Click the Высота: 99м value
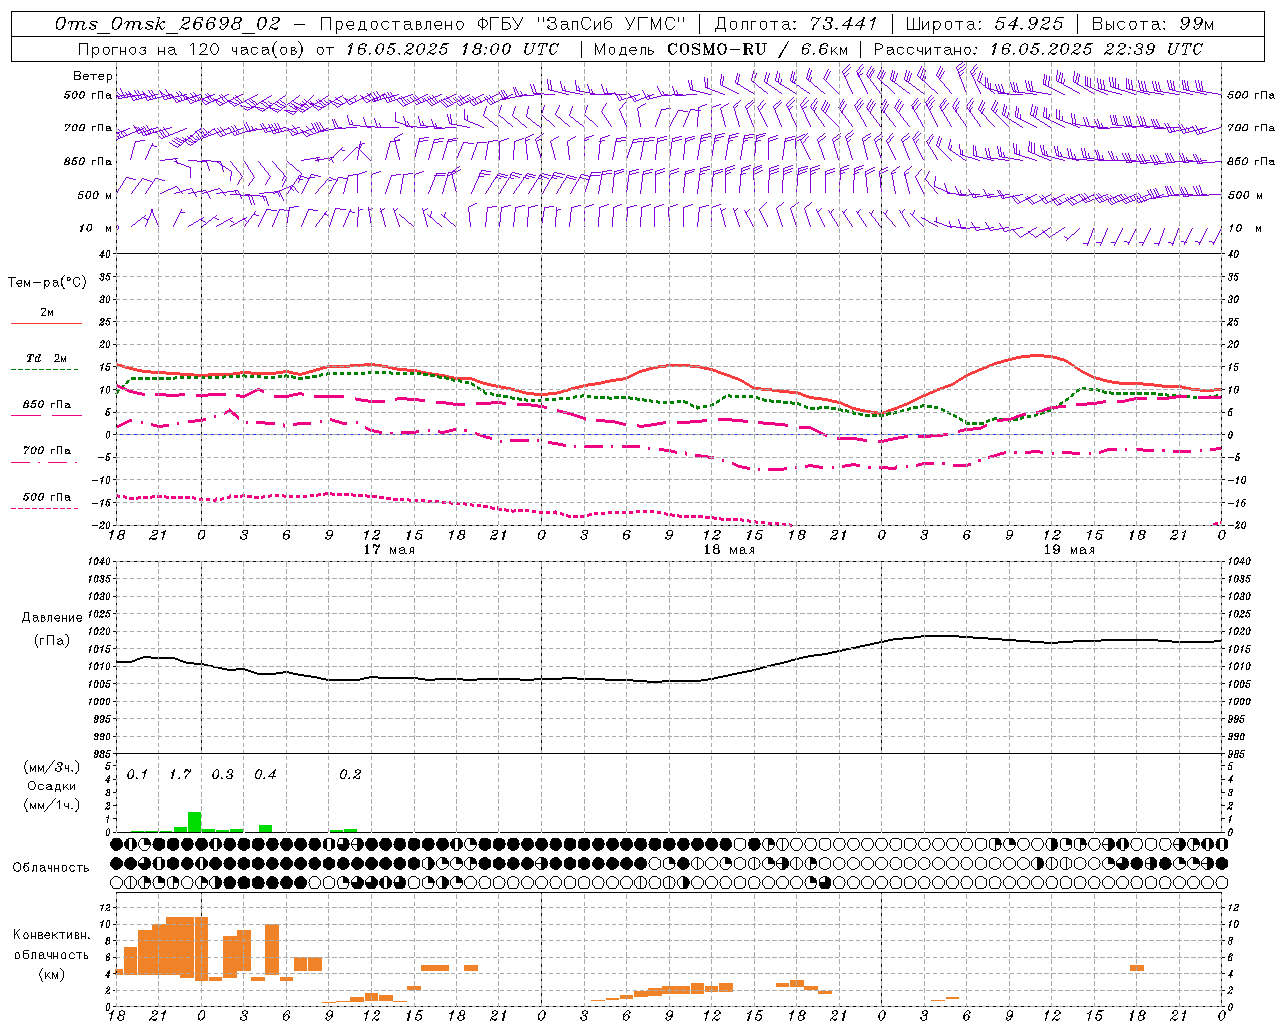The width and height of the screenshot is (1280, 1024). coord(1153,24)
